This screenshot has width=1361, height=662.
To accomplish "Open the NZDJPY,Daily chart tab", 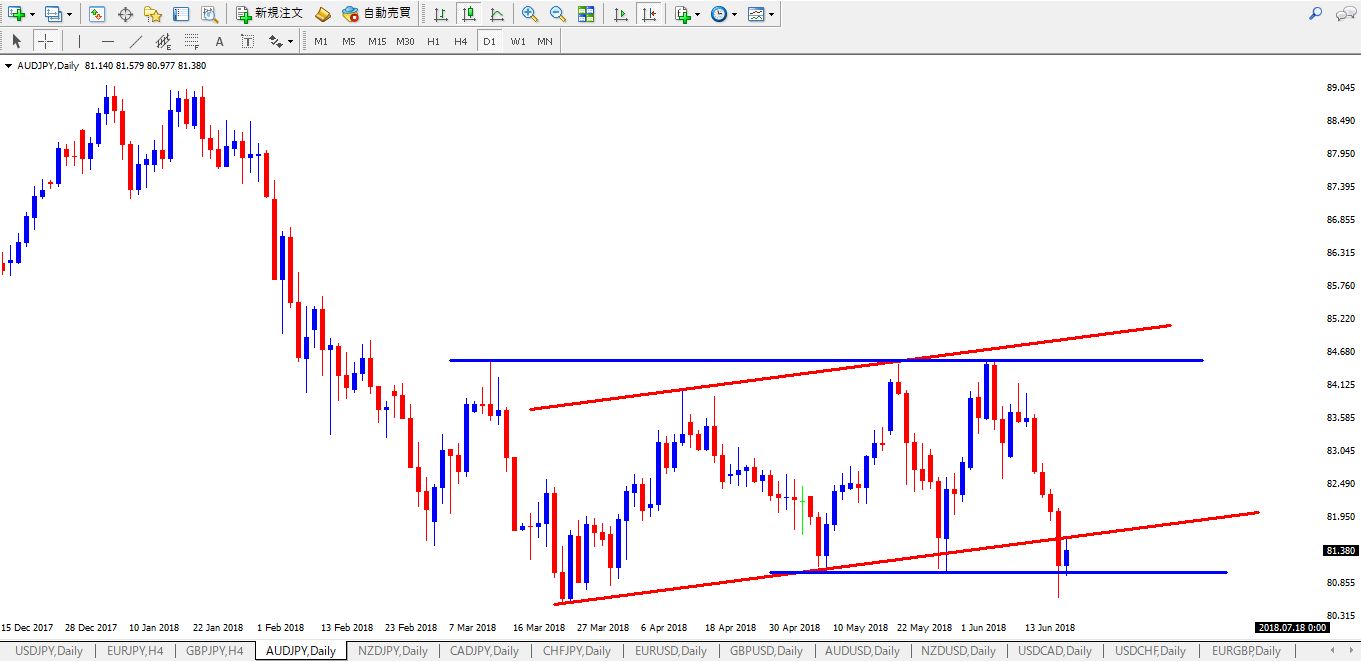I will 393,651.
